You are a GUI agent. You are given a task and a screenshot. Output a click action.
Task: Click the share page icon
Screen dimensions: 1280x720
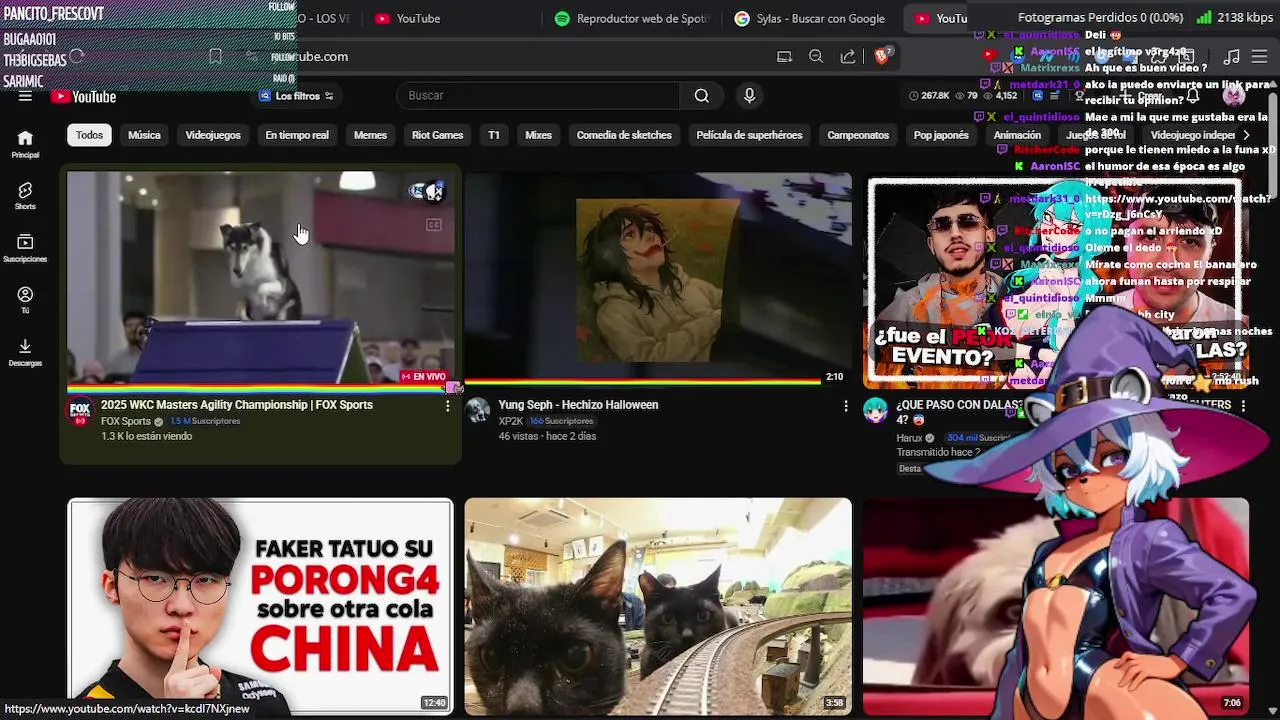tap(848, 57)
